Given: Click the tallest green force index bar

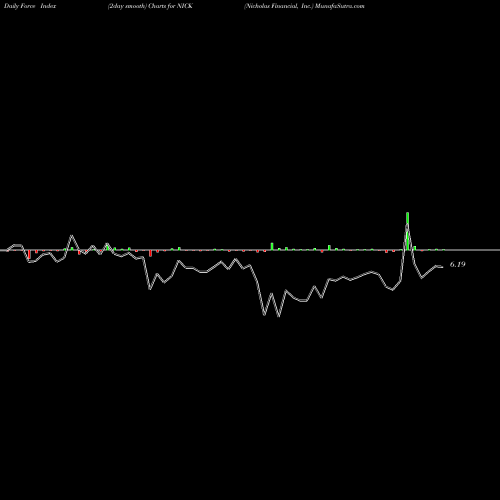Looking at the screenshot, I should [407, 231].
